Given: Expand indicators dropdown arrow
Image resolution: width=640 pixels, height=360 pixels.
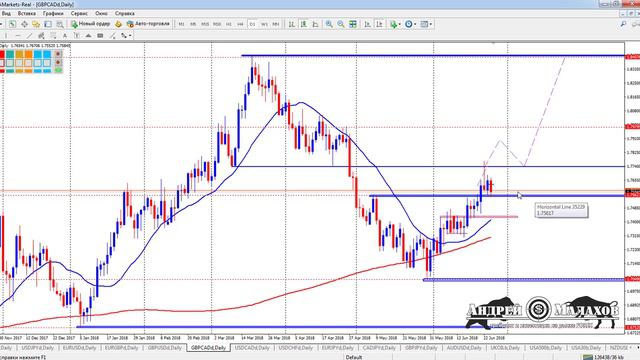Looking at the screenshot, I should (399, 24).
